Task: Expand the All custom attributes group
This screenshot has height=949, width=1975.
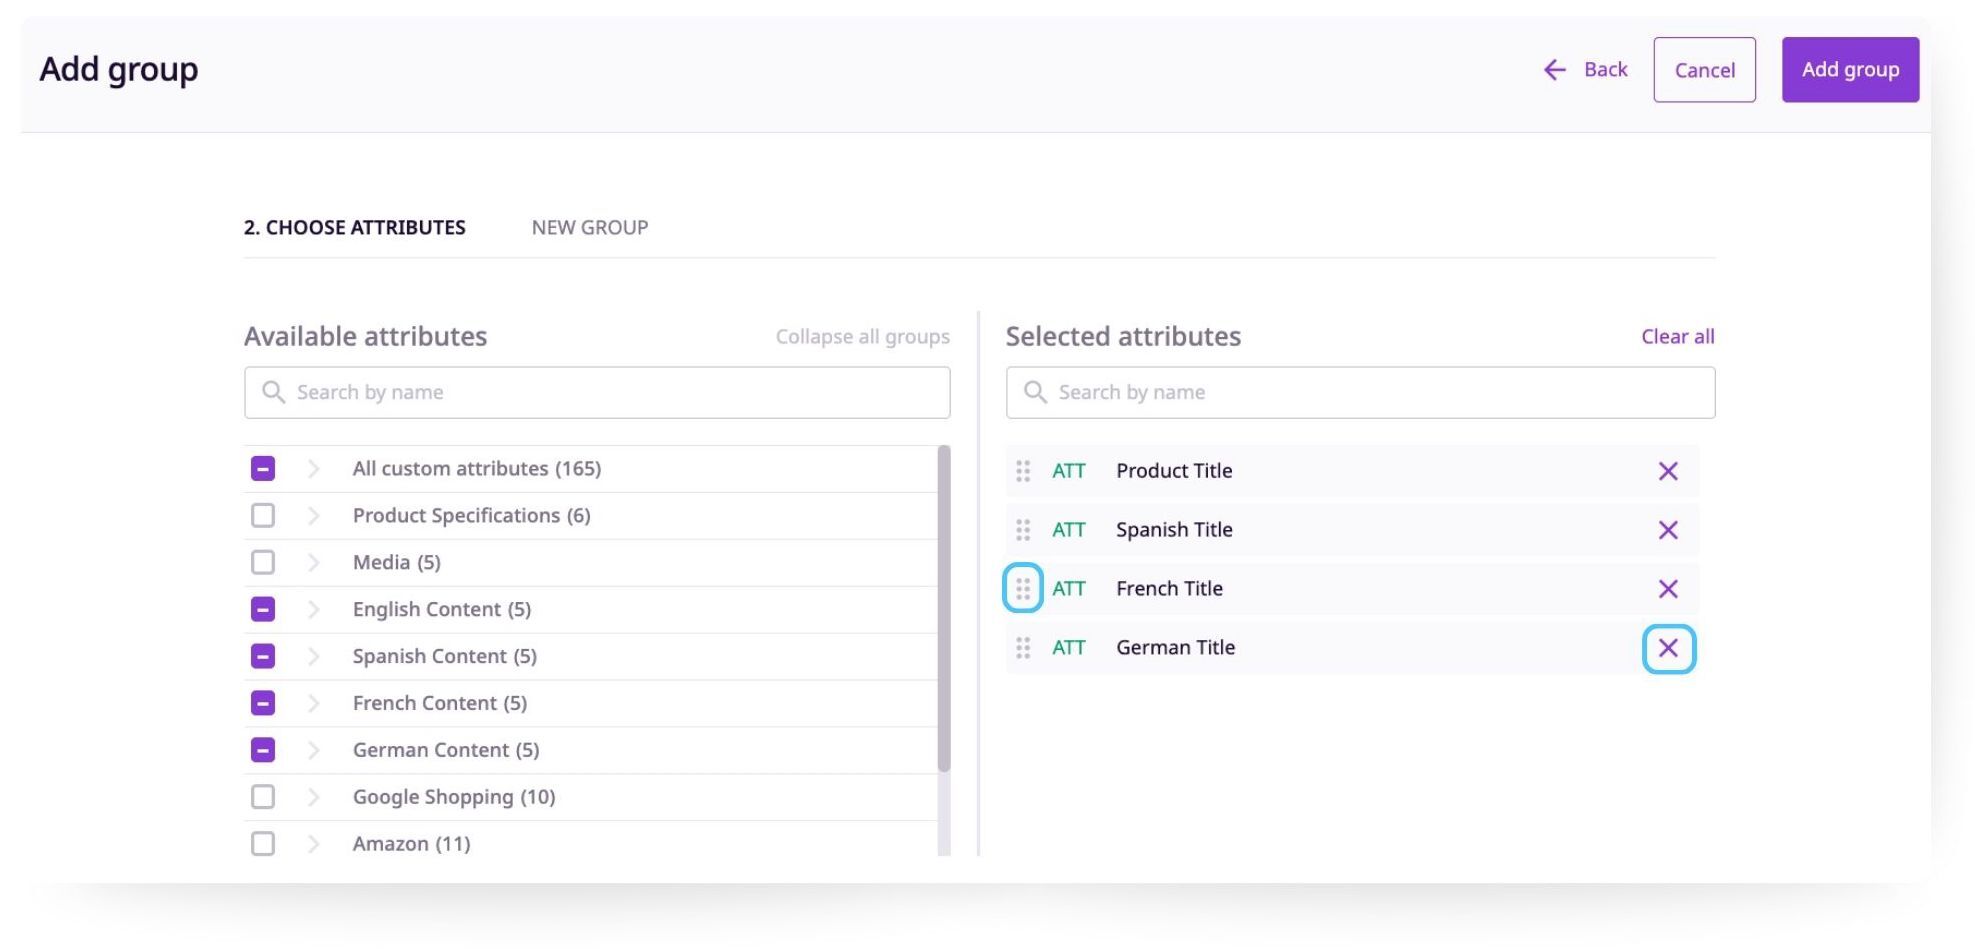Action: click(x=315, y=468)
